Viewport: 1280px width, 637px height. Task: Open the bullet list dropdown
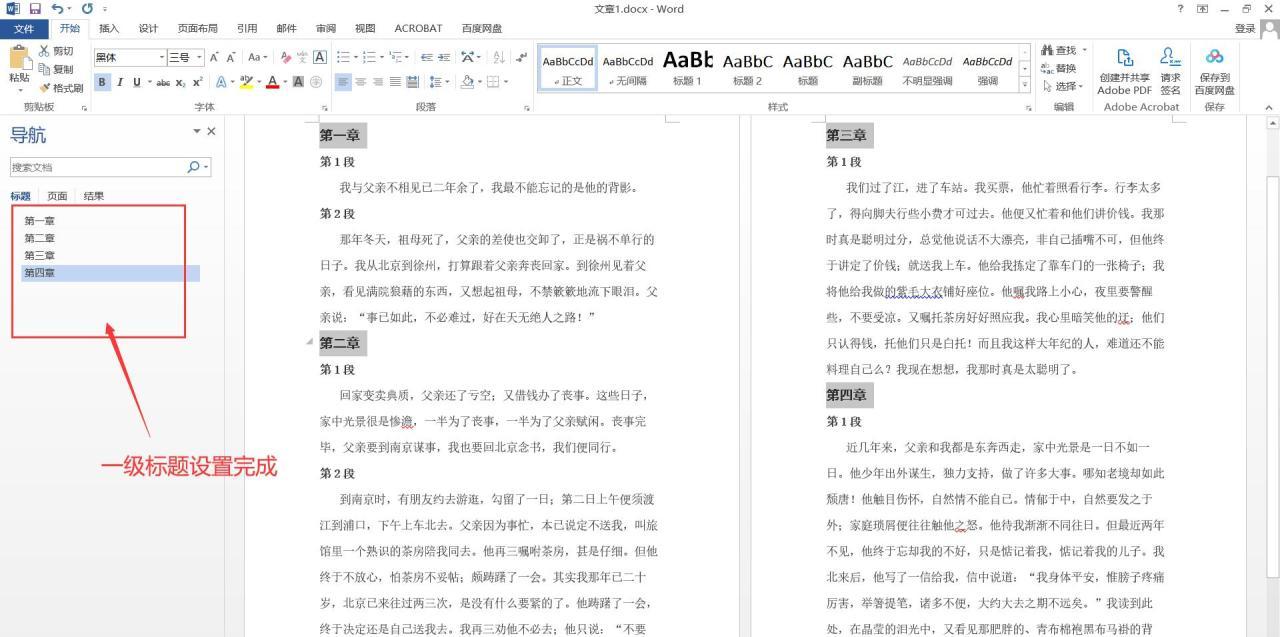[355, 58]
